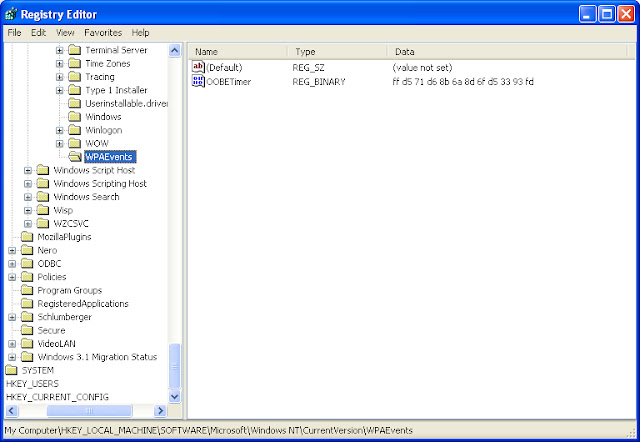The image size is (640, 442).
Task: Click the WOW folder icon
Action: [75, 144]
